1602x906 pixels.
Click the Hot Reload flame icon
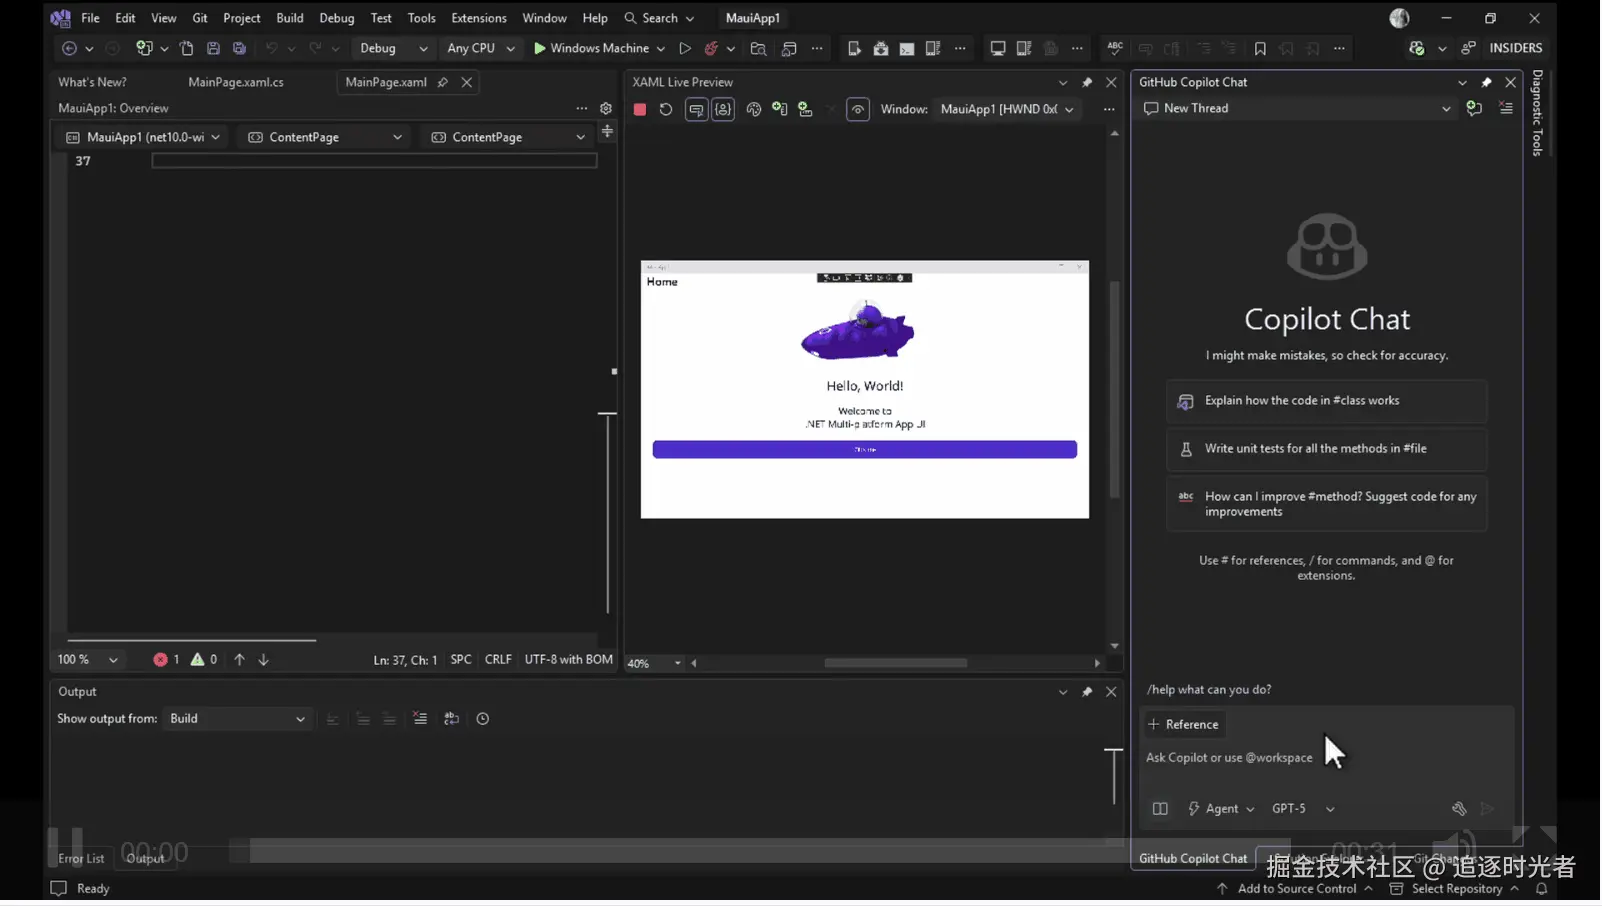pos(711,48)
